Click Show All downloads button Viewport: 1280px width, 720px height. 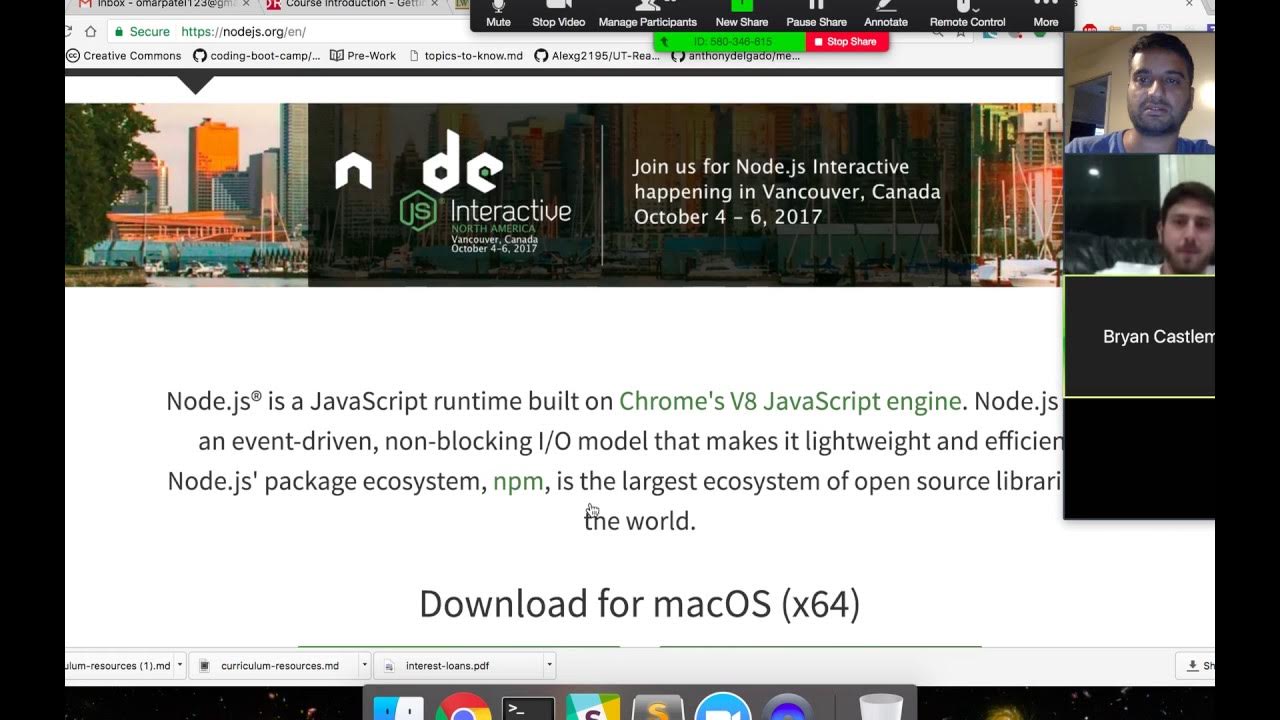click(x=1197, y=666)
